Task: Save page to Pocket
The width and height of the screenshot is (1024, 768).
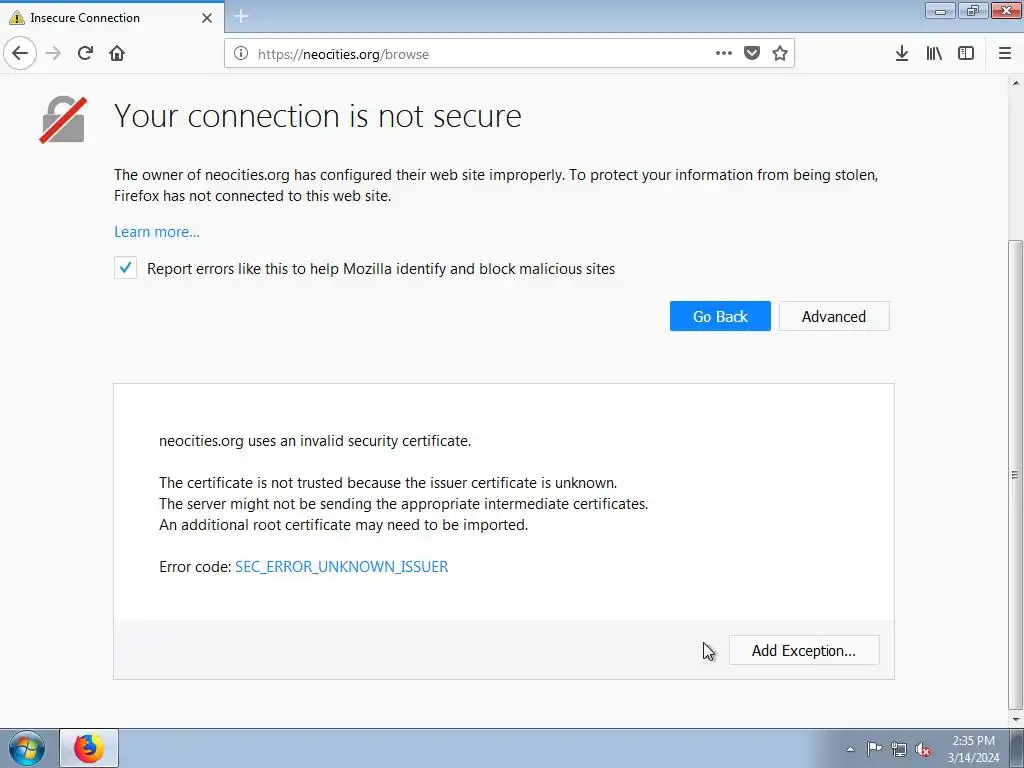Action: tap(752, 54)
